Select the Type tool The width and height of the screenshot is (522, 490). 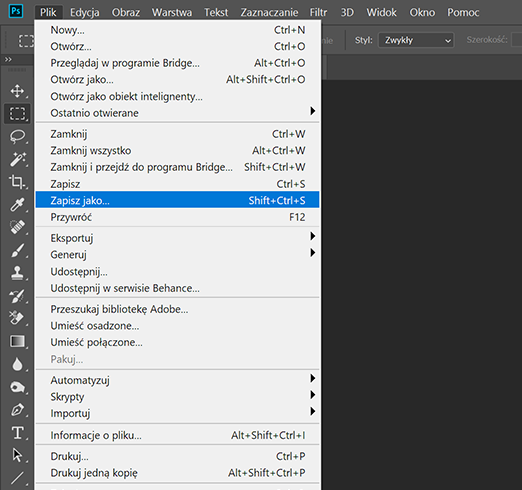click(x=17, y=433)
